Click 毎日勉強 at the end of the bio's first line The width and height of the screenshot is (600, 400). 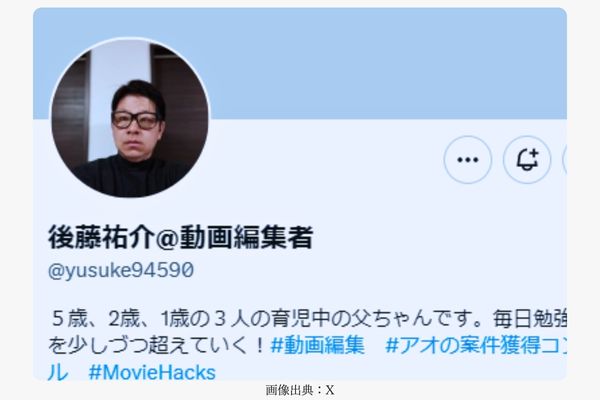[x=529, y=319]
